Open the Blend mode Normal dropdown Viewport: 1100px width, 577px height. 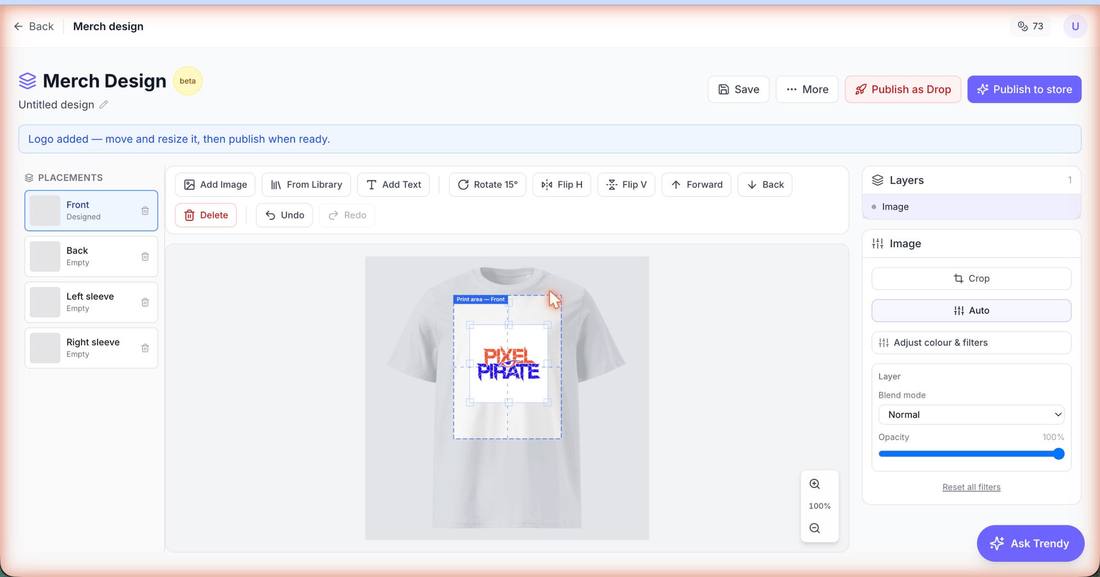tap(971, 415)
